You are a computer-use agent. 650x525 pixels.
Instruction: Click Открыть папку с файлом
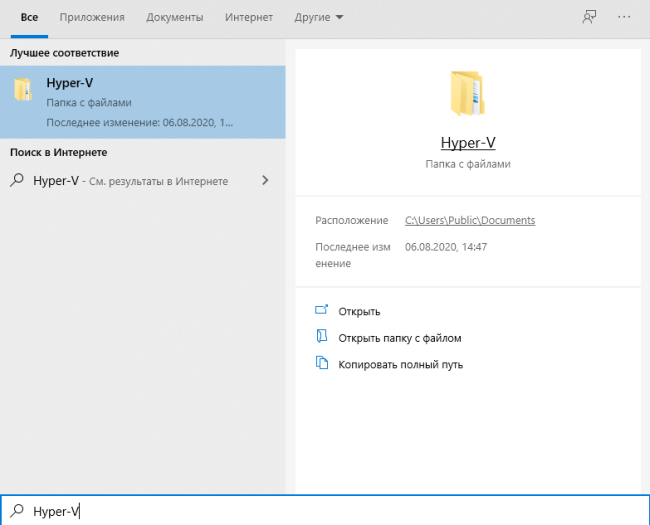[400, 338]
